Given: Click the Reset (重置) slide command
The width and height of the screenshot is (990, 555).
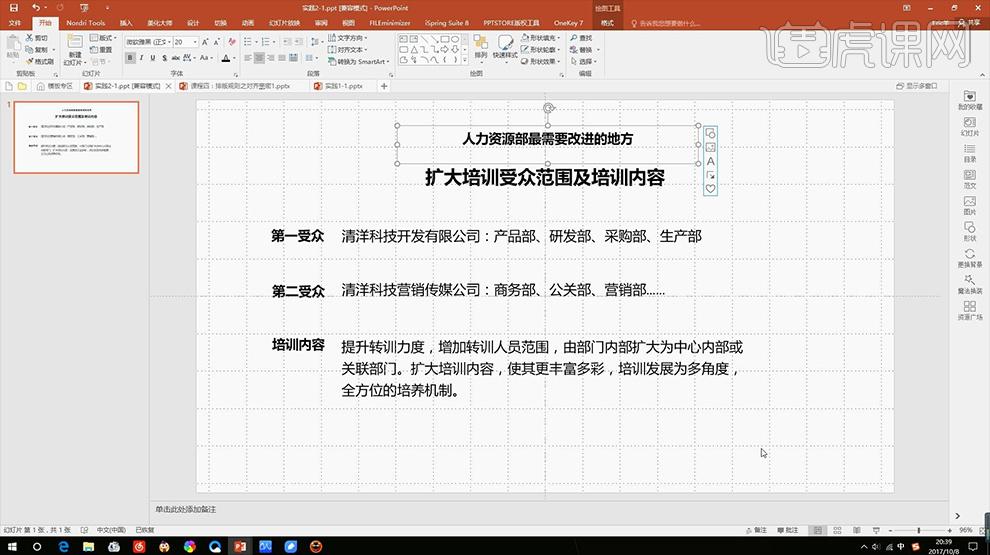Looking at the screenshot, I should pos(101,49).
